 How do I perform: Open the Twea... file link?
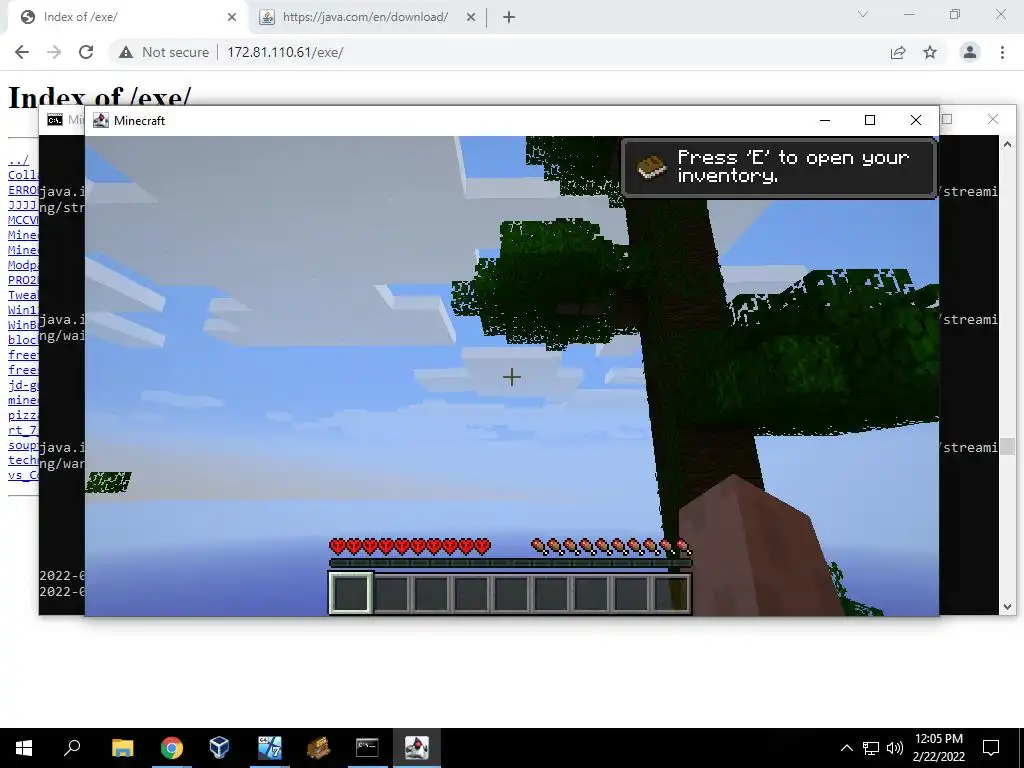23,295
